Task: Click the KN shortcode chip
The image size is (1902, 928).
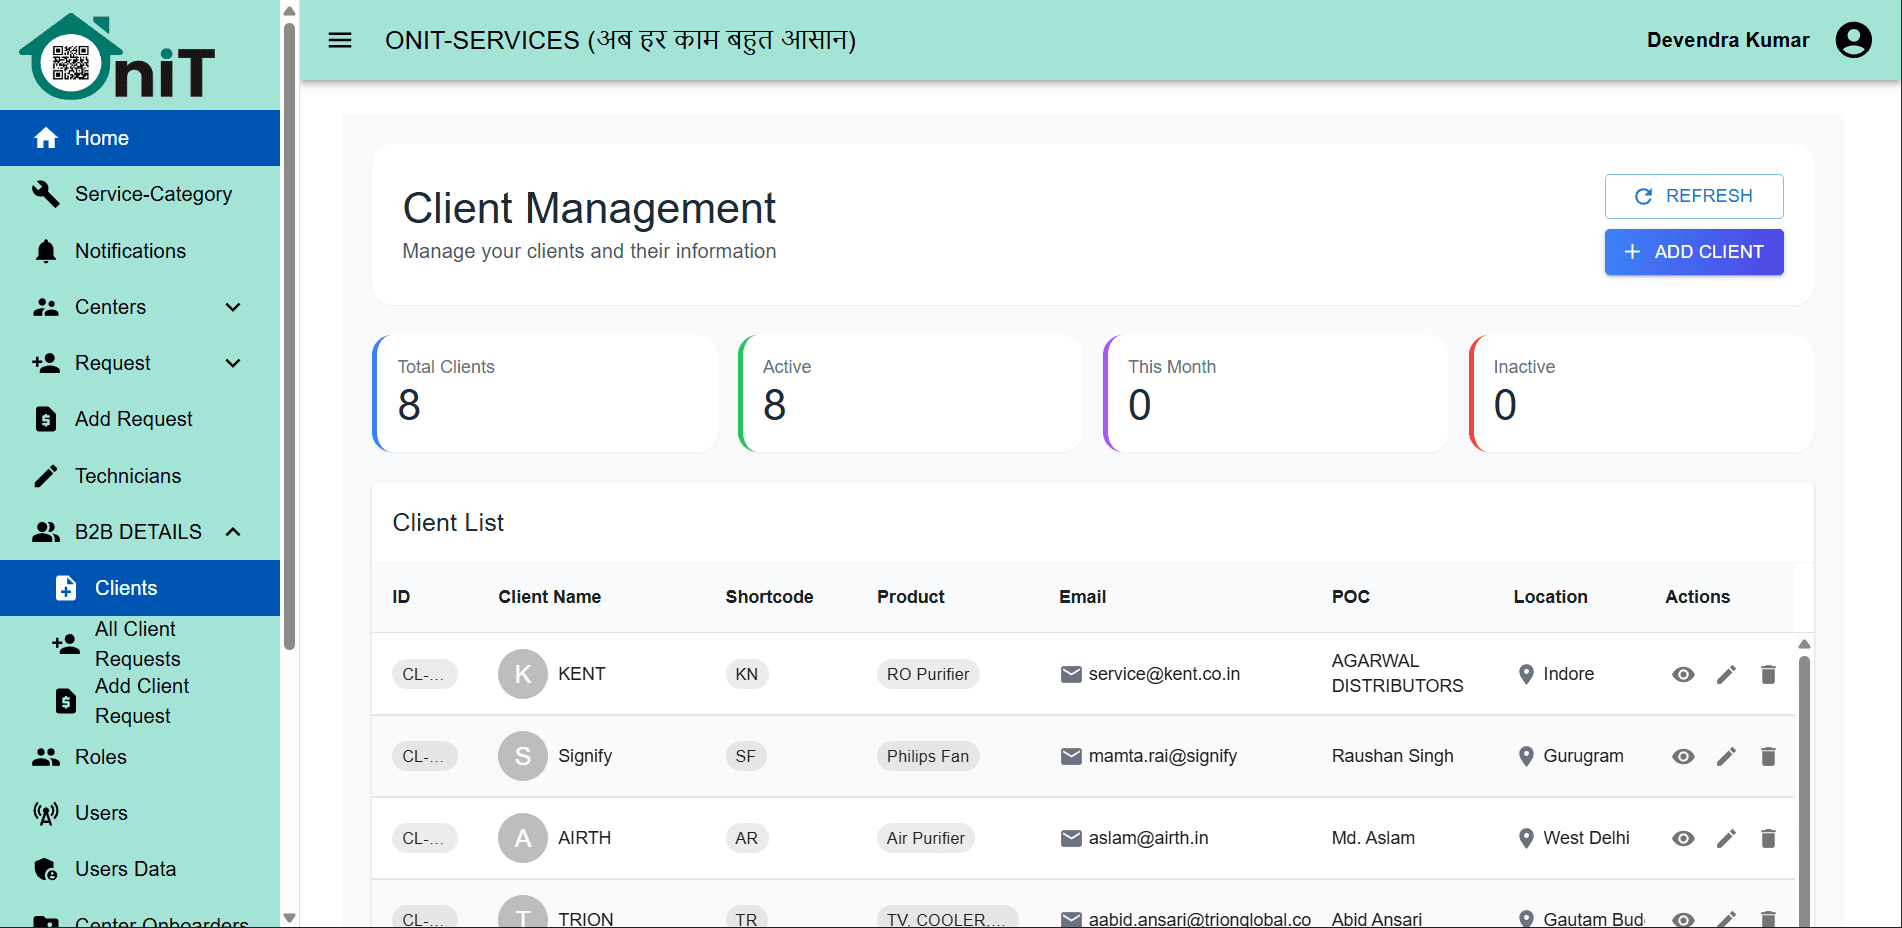Action: (747, 674)
